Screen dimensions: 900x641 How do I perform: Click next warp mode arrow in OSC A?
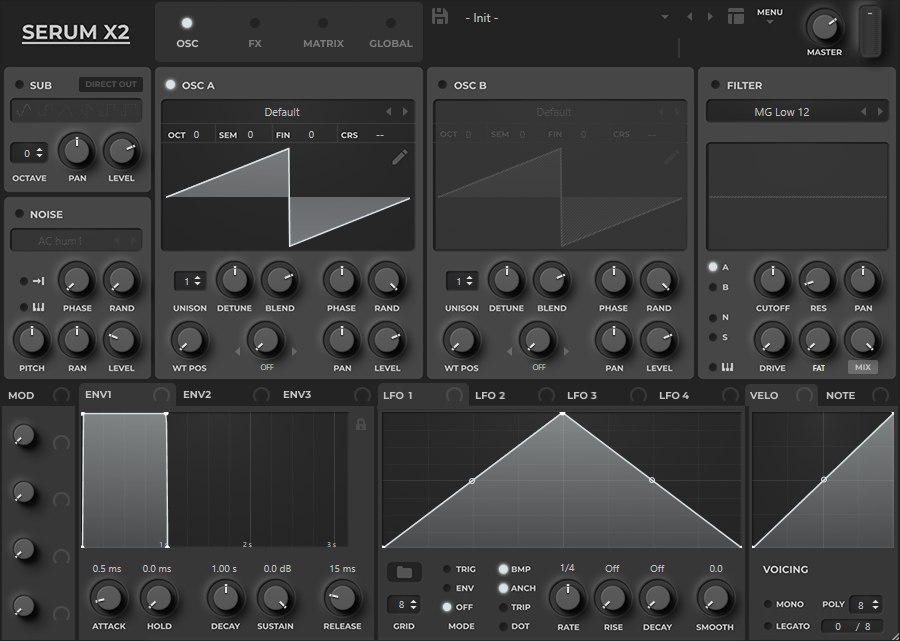coord(294,351)
